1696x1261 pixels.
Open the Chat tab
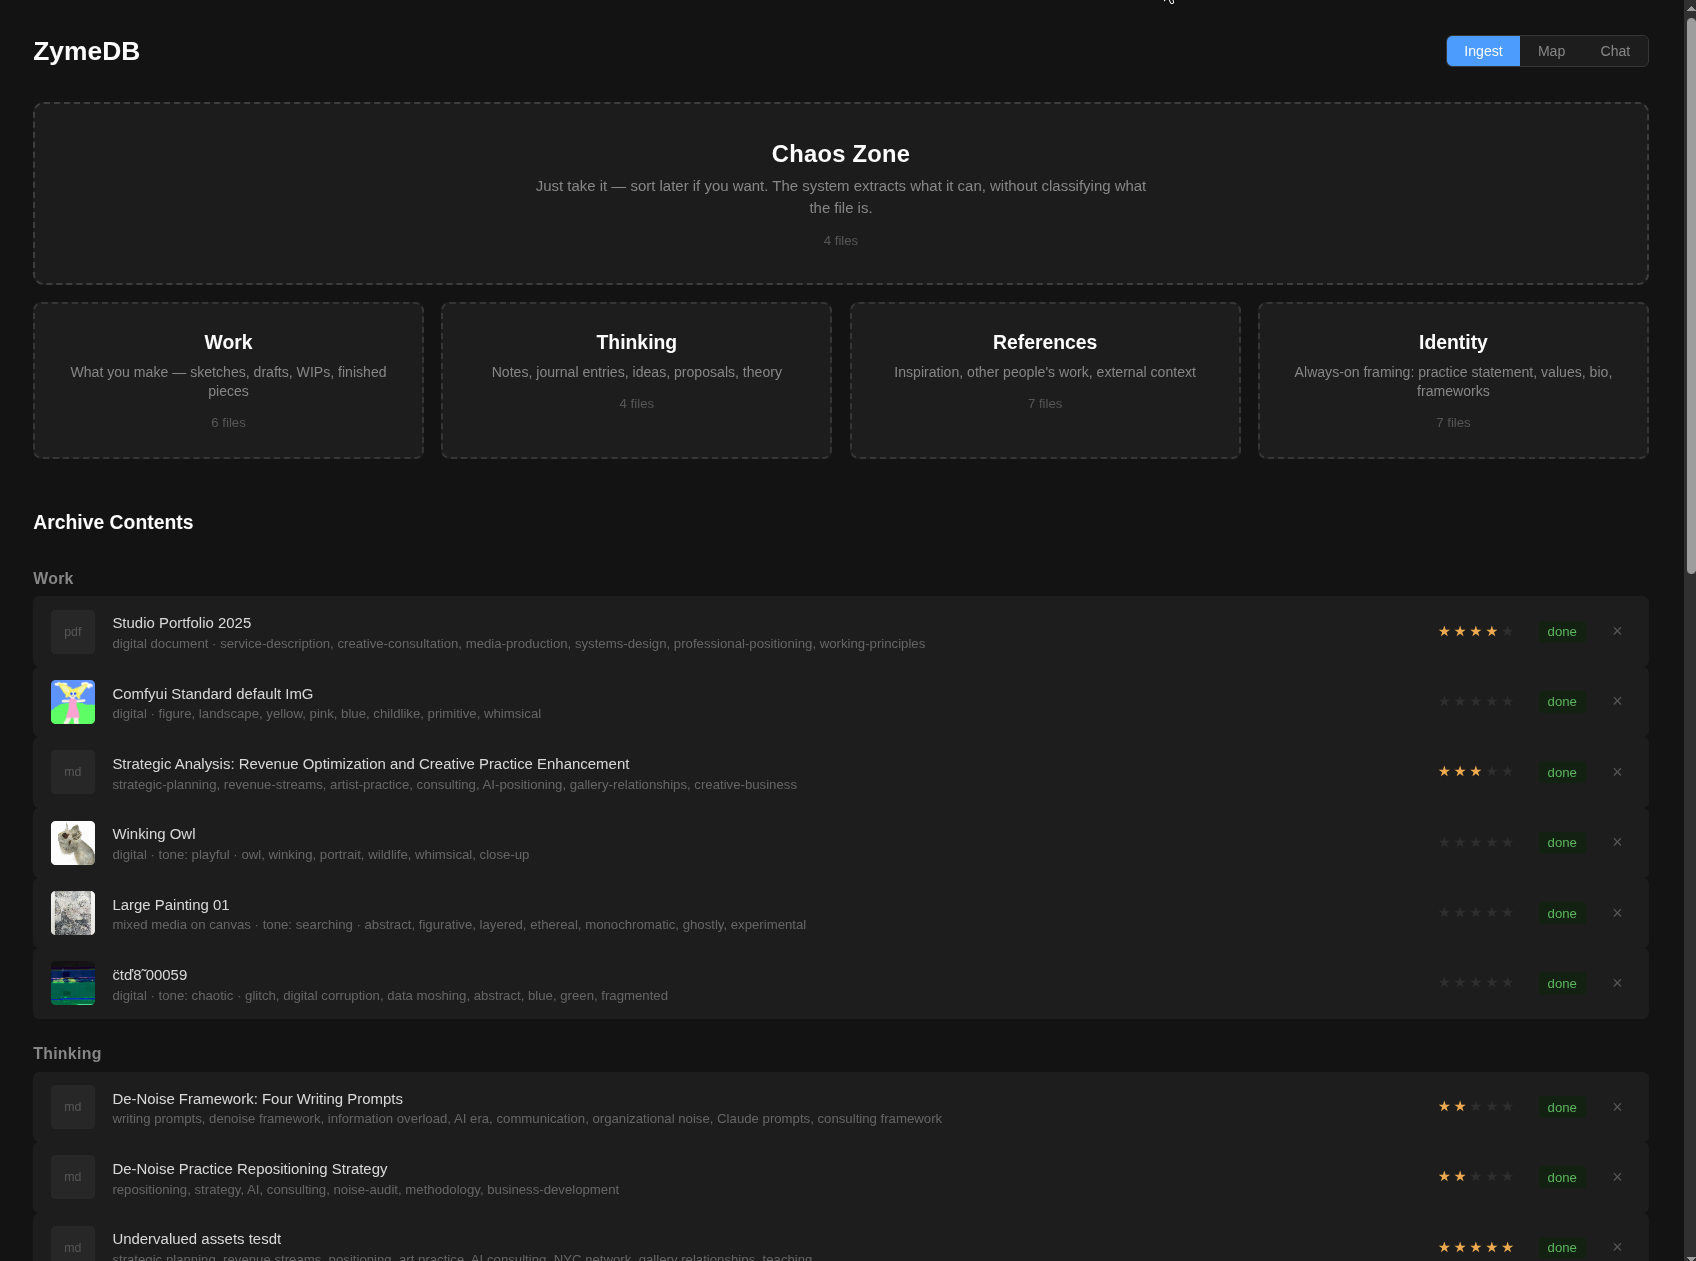pos(1615,51)
